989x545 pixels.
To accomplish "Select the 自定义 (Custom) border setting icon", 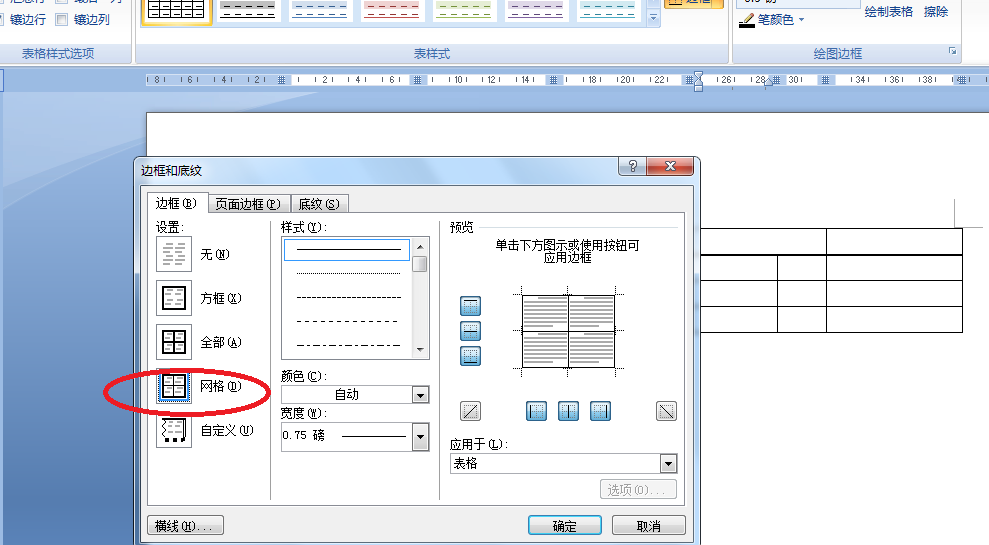I will point(173,430).
